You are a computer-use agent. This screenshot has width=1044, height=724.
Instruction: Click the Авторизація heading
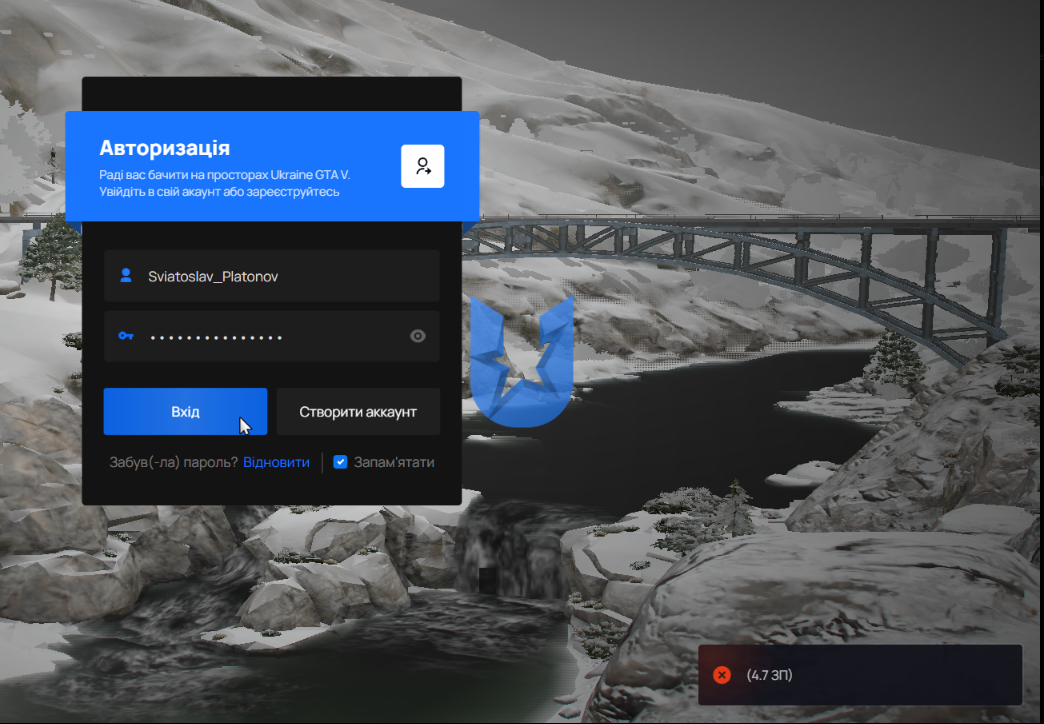(x=164, y=148)
